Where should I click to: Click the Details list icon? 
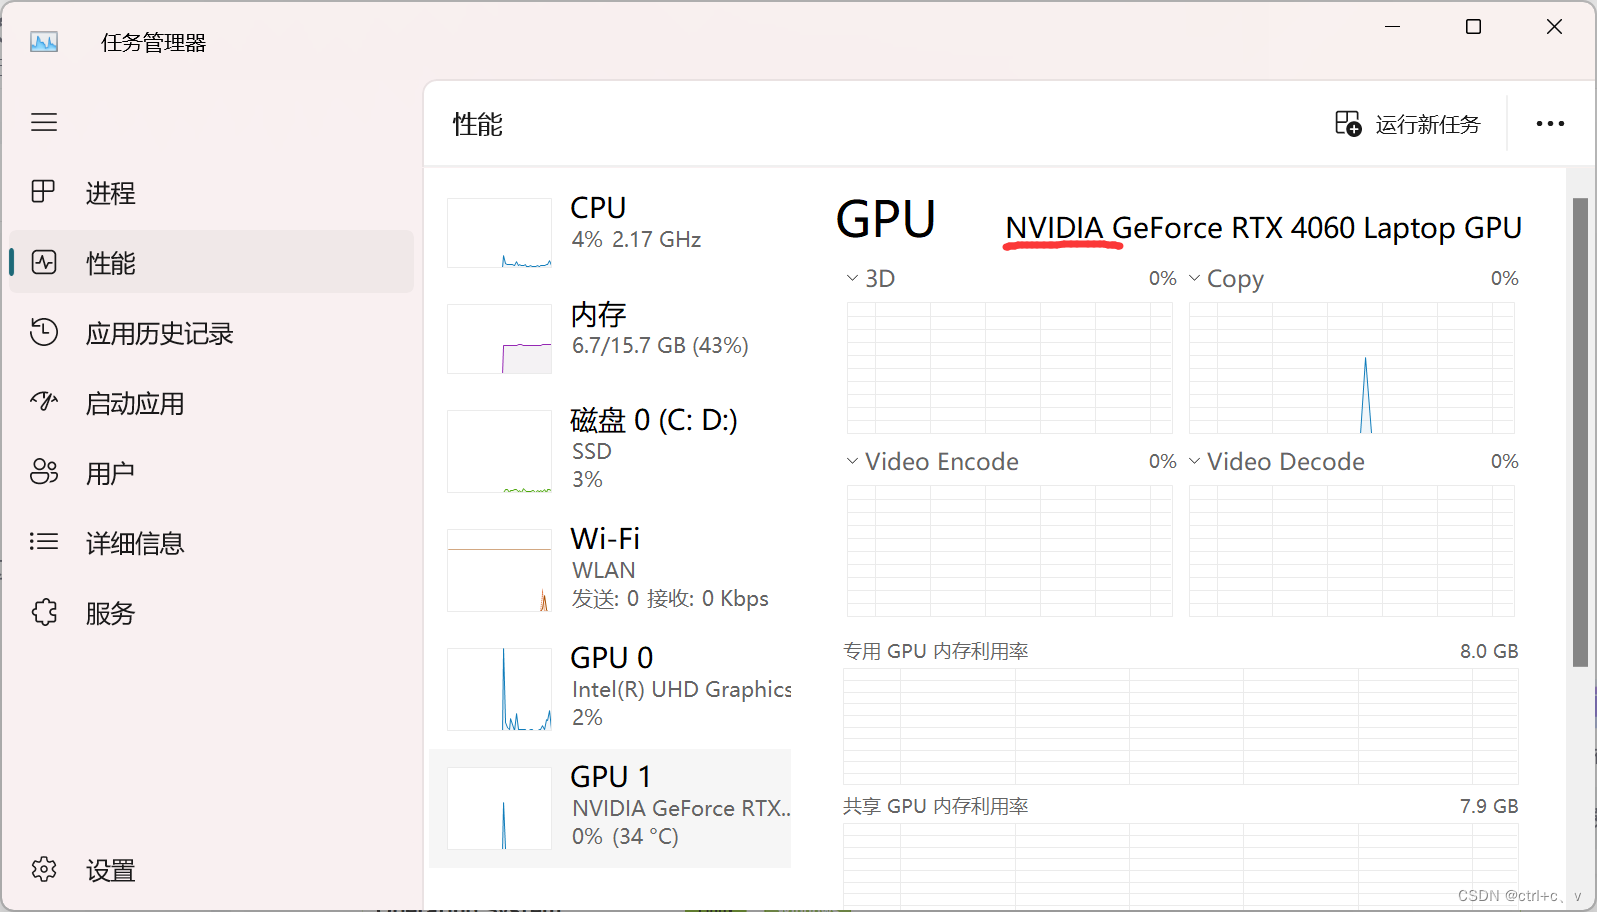point(44,542)
